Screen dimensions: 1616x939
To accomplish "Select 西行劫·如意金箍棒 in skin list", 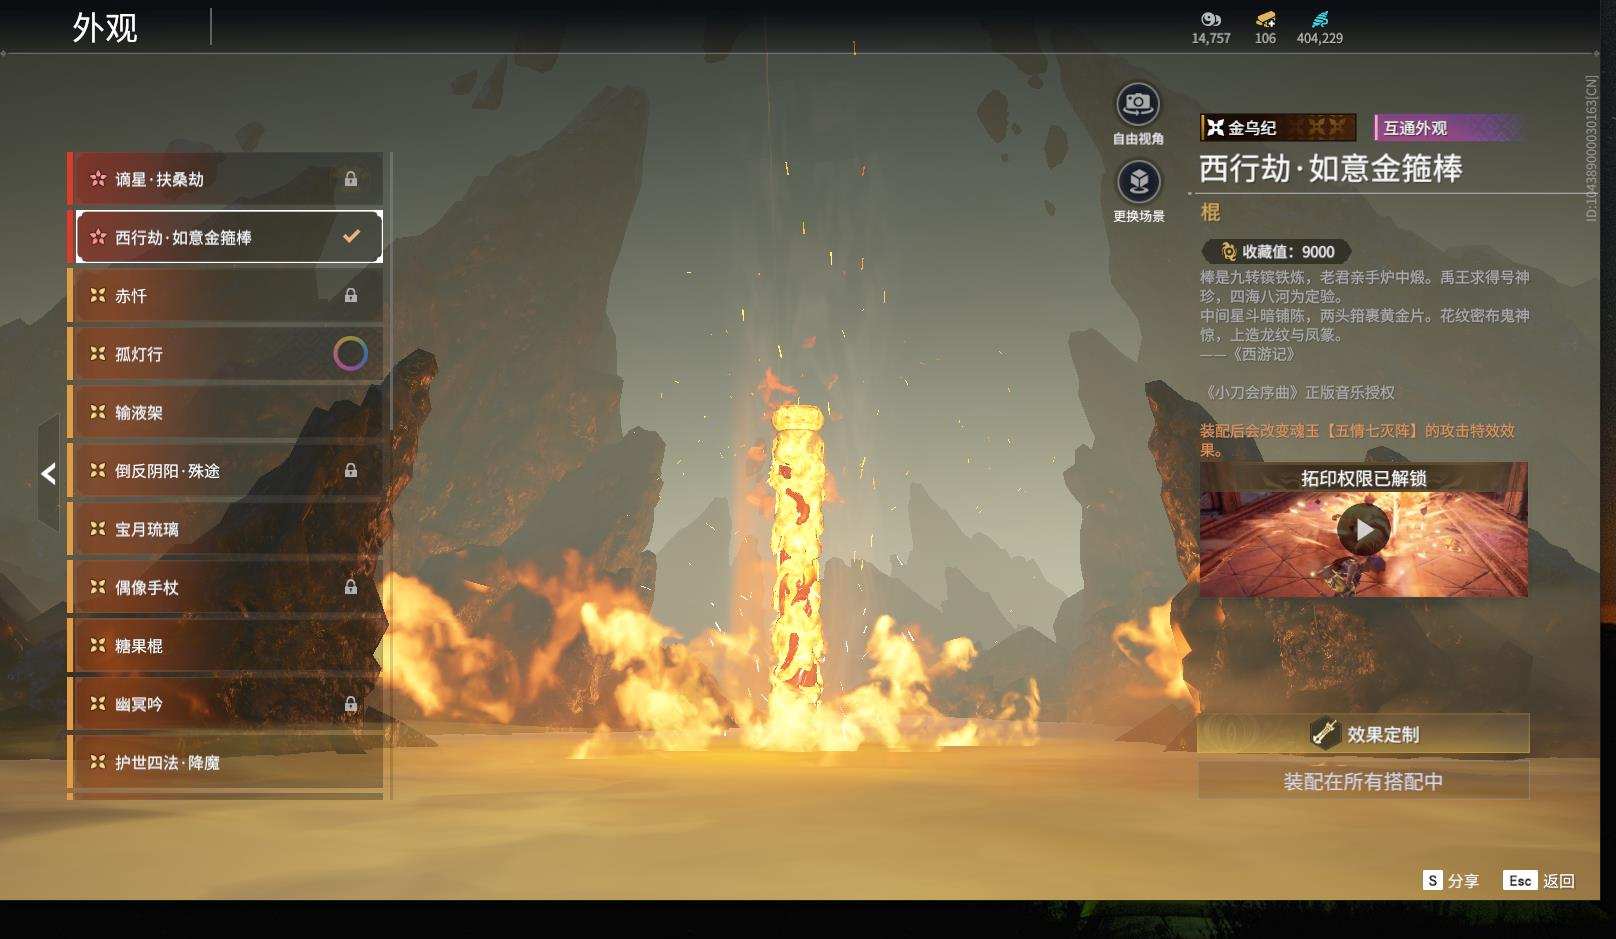I will [229, 237].
